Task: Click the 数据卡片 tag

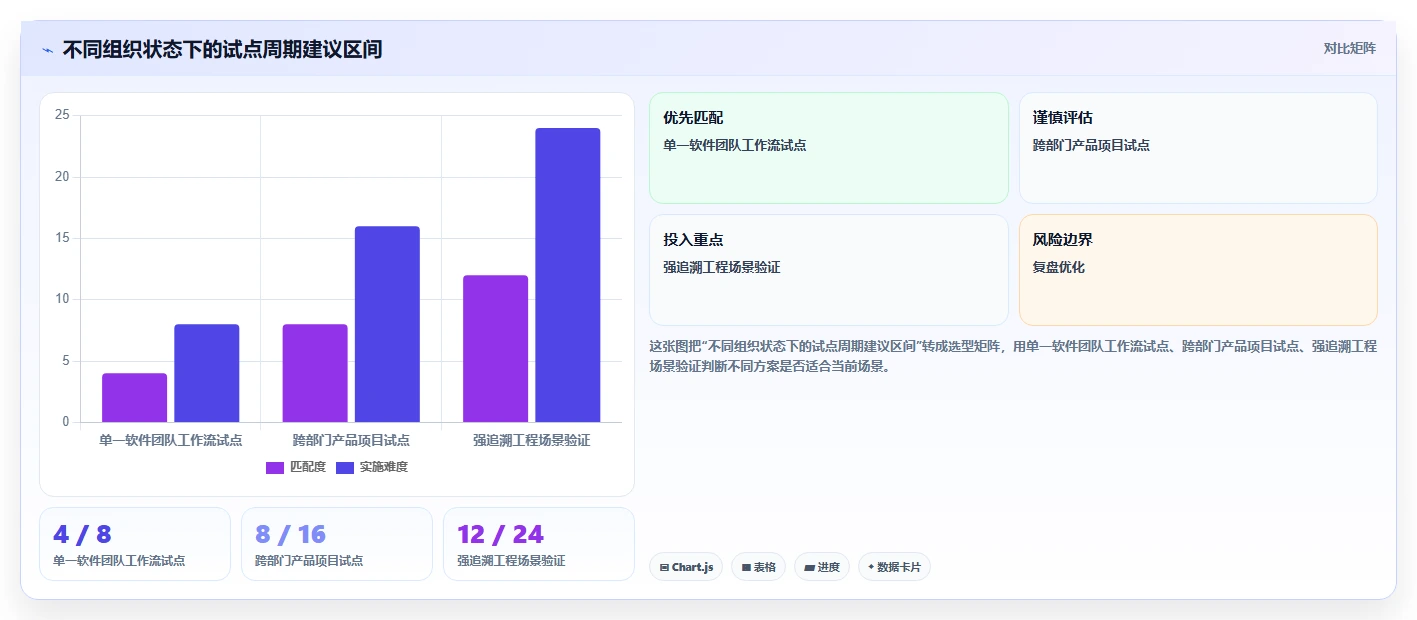Action: (894, 567)
